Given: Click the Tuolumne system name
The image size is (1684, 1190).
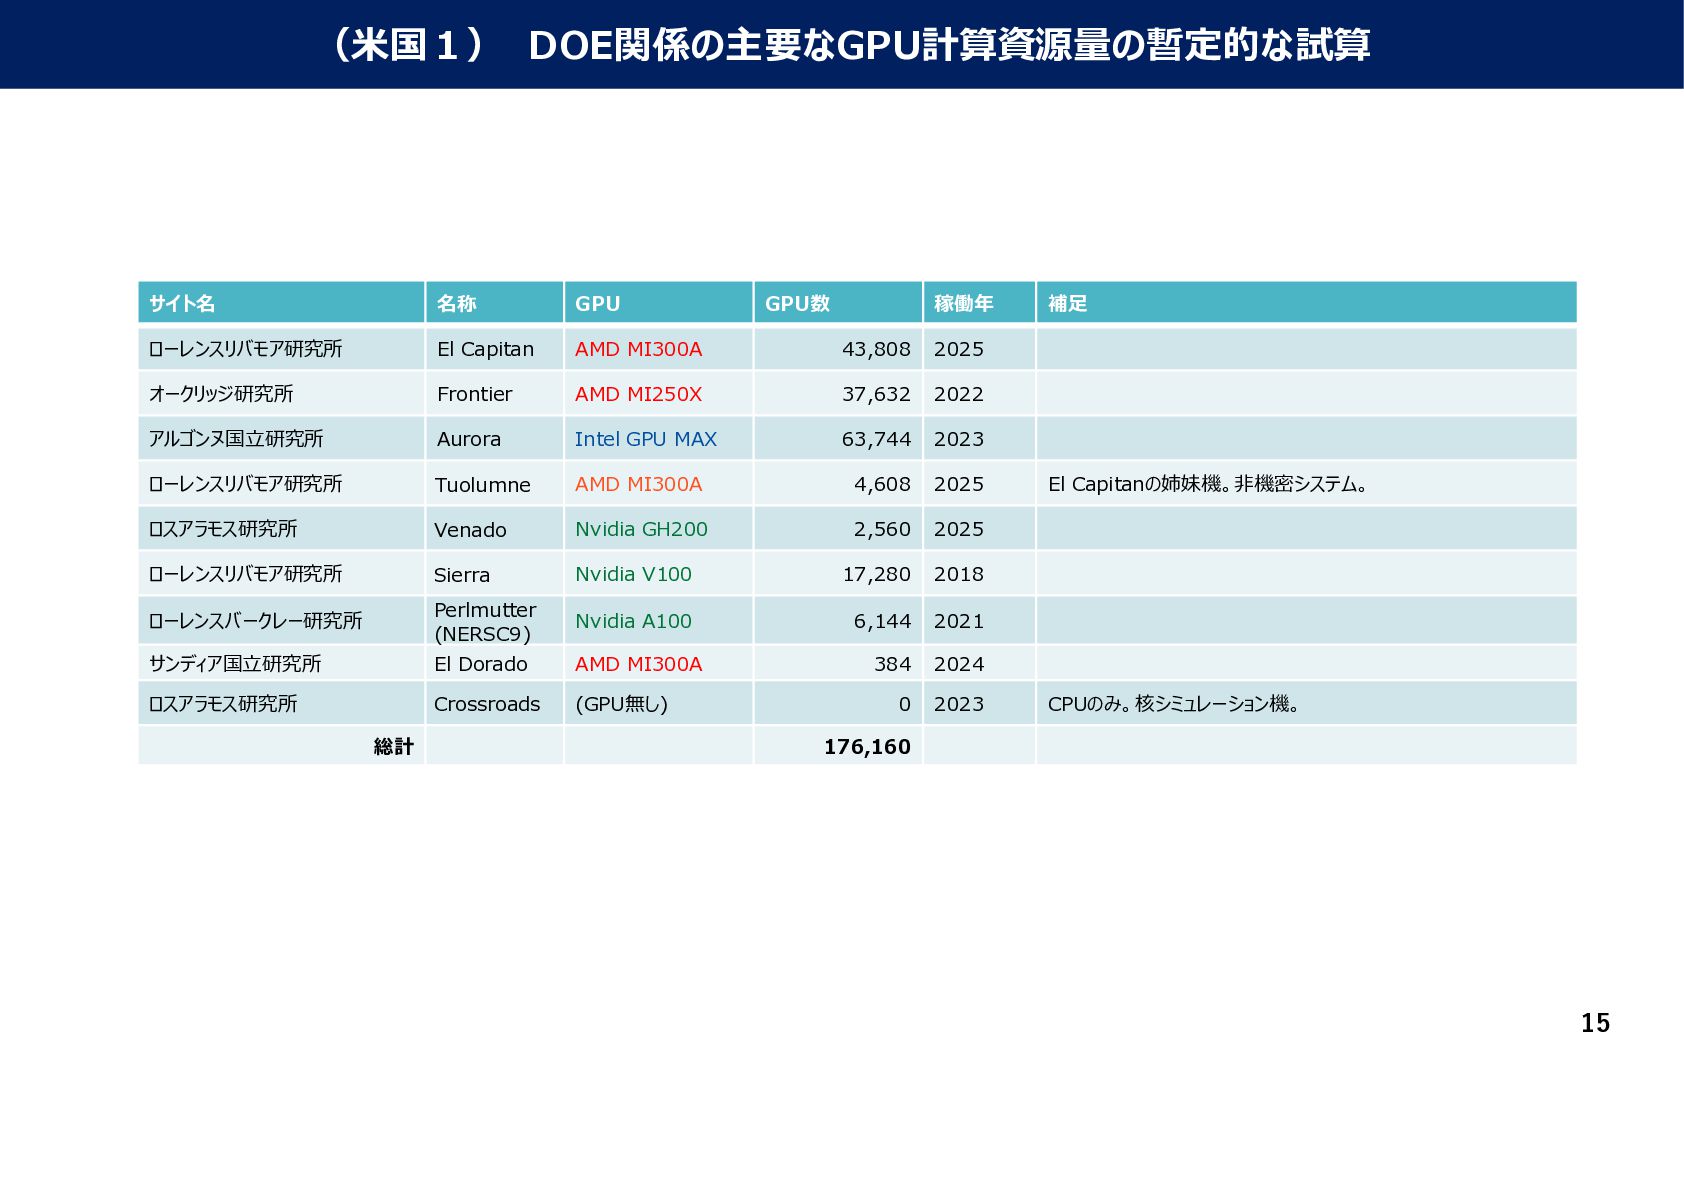Looking at the screenshot, I should pos(482,485).
